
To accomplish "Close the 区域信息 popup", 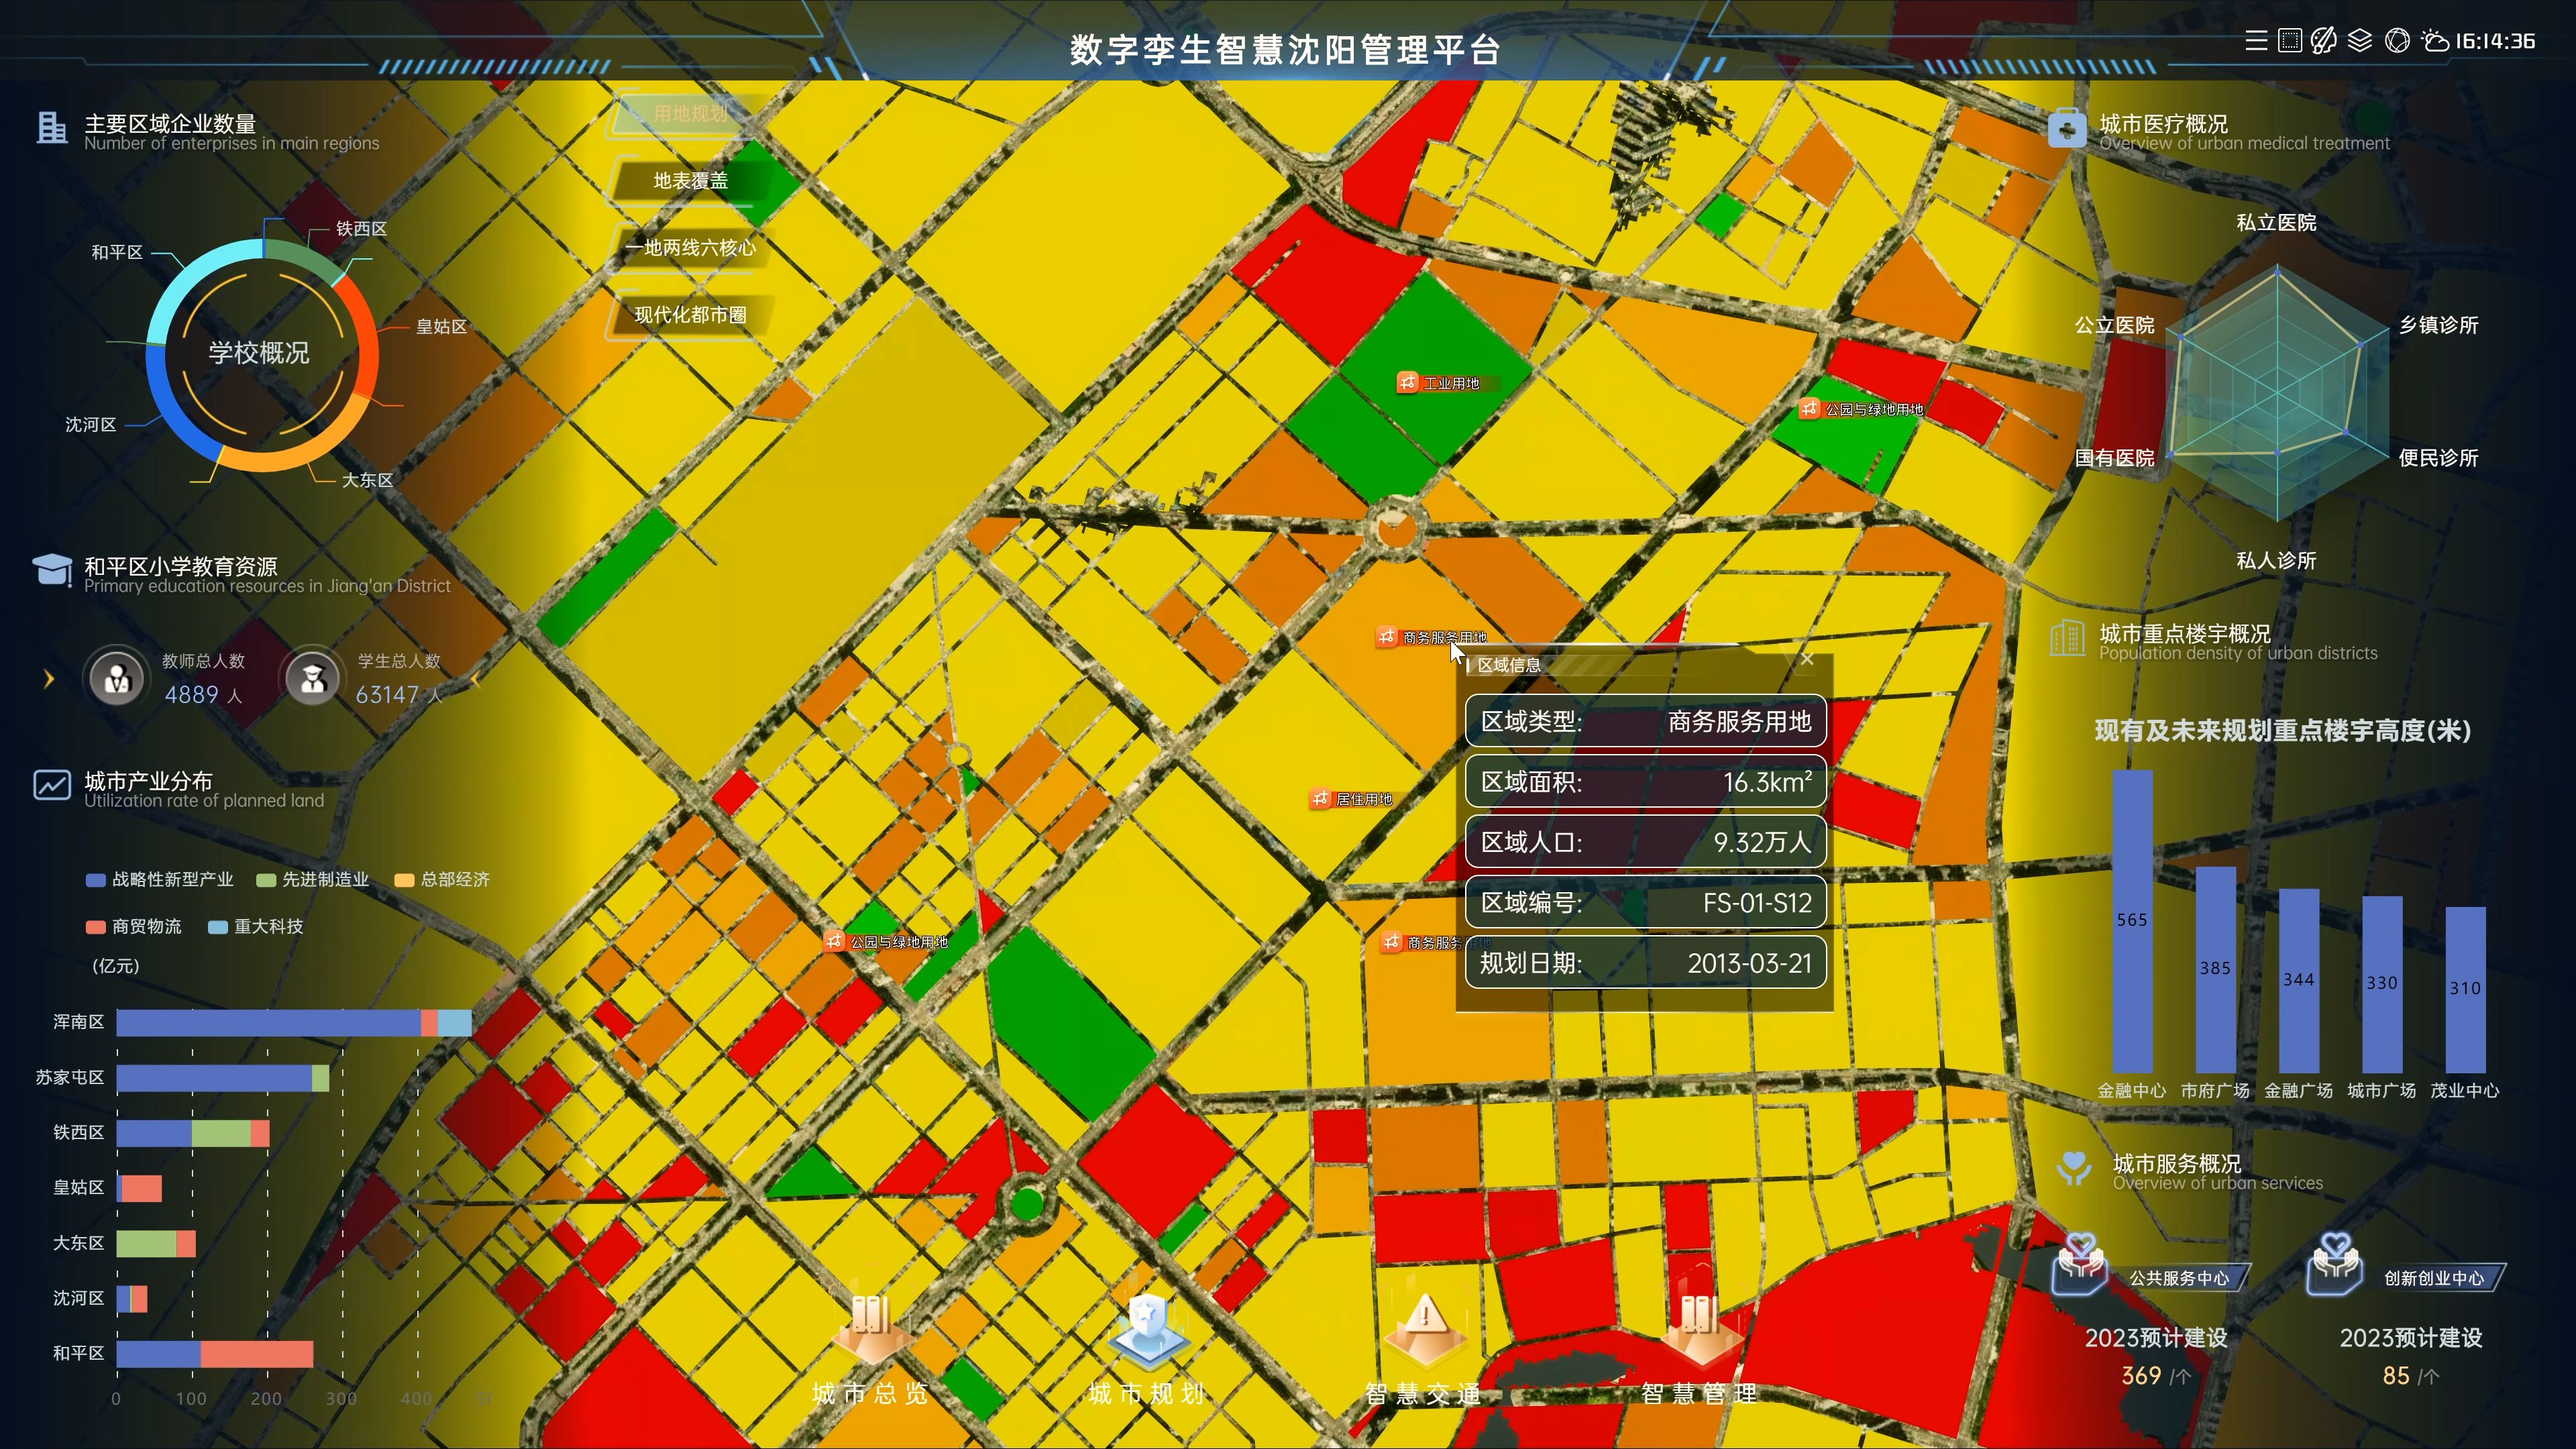I will click(x=1807, y=659).
